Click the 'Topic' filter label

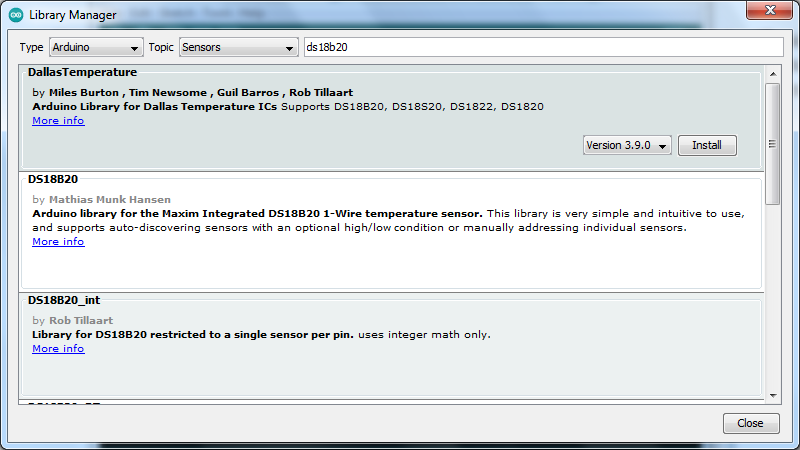tap(161, 47)
